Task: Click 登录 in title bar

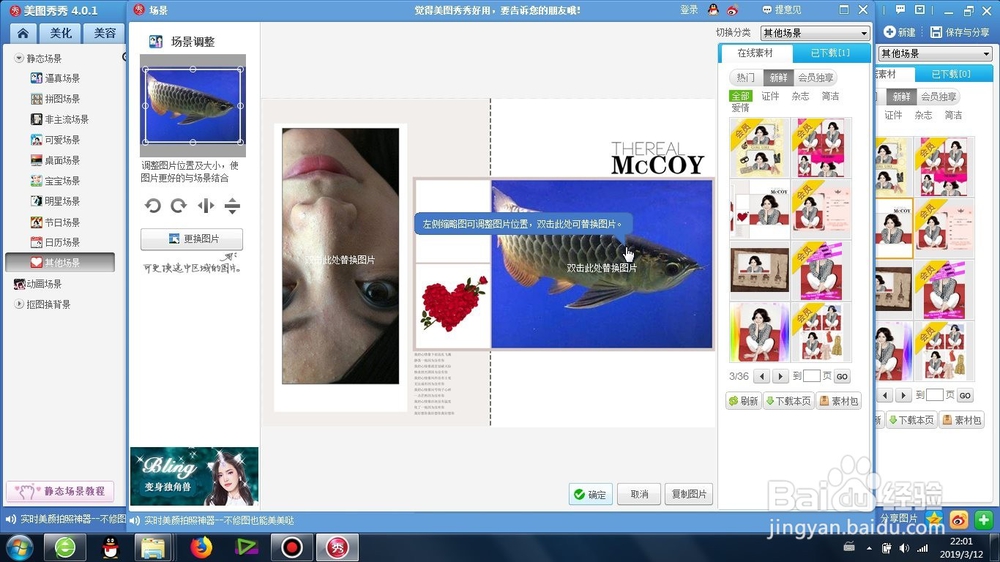Action: click(x=689, y=10)
